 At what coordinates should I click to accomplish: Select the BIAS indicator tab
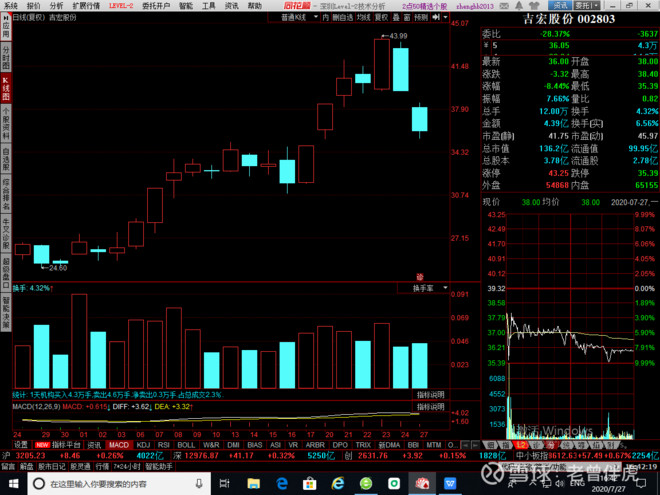point(255,445)
